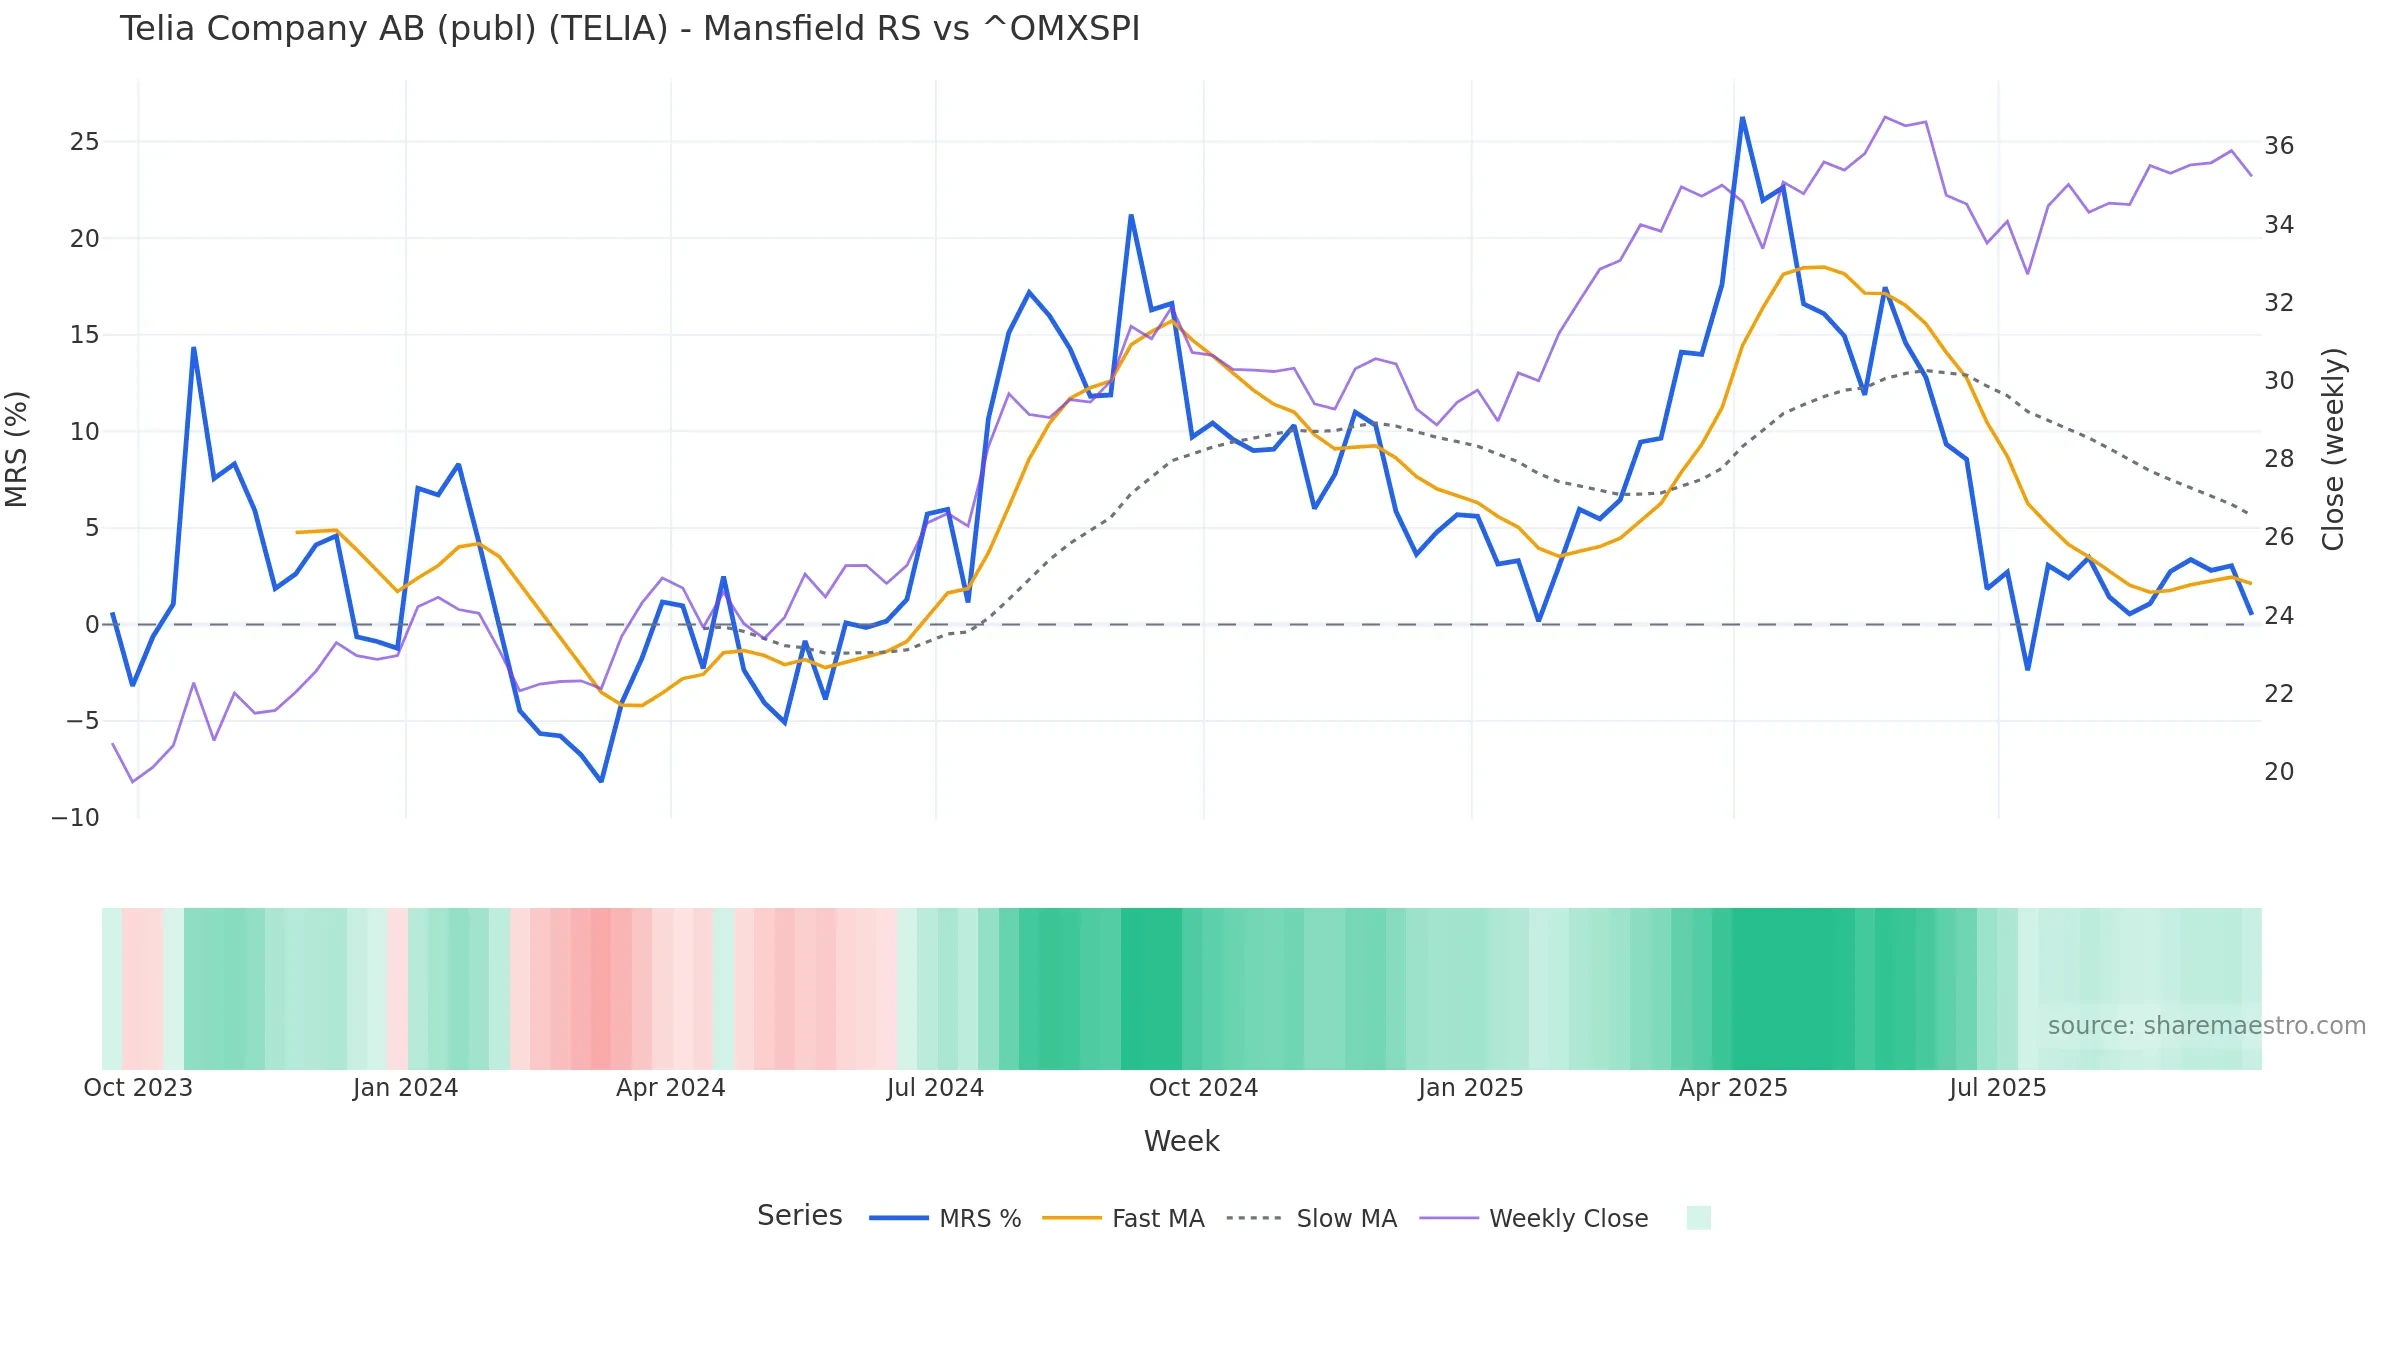Screen dimensions: 2400x1350
Task: Click the 'Week' x-axis title
Action: click(1181, 1141)
